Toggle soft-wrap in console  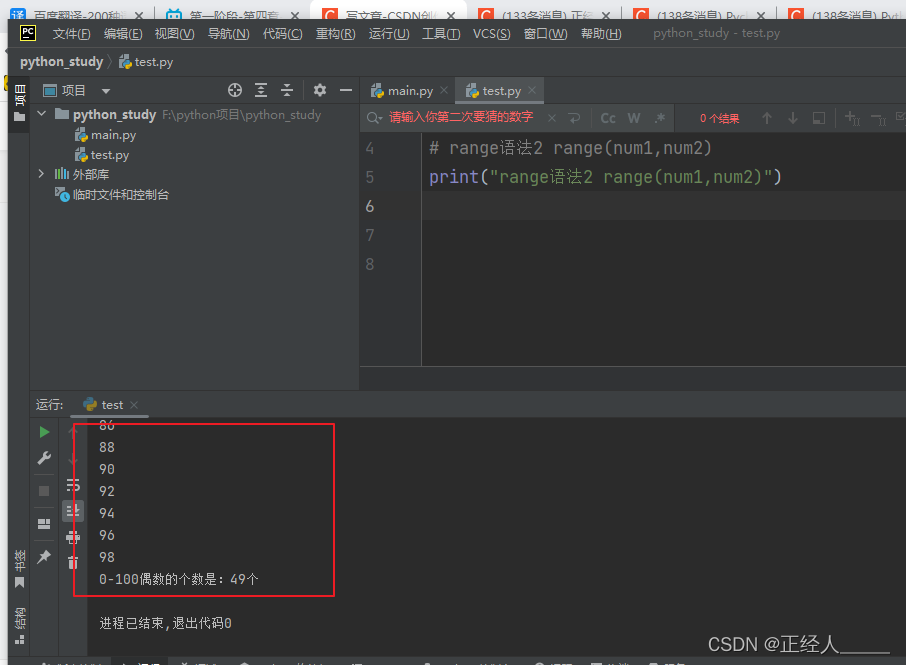tap(73, 484)
